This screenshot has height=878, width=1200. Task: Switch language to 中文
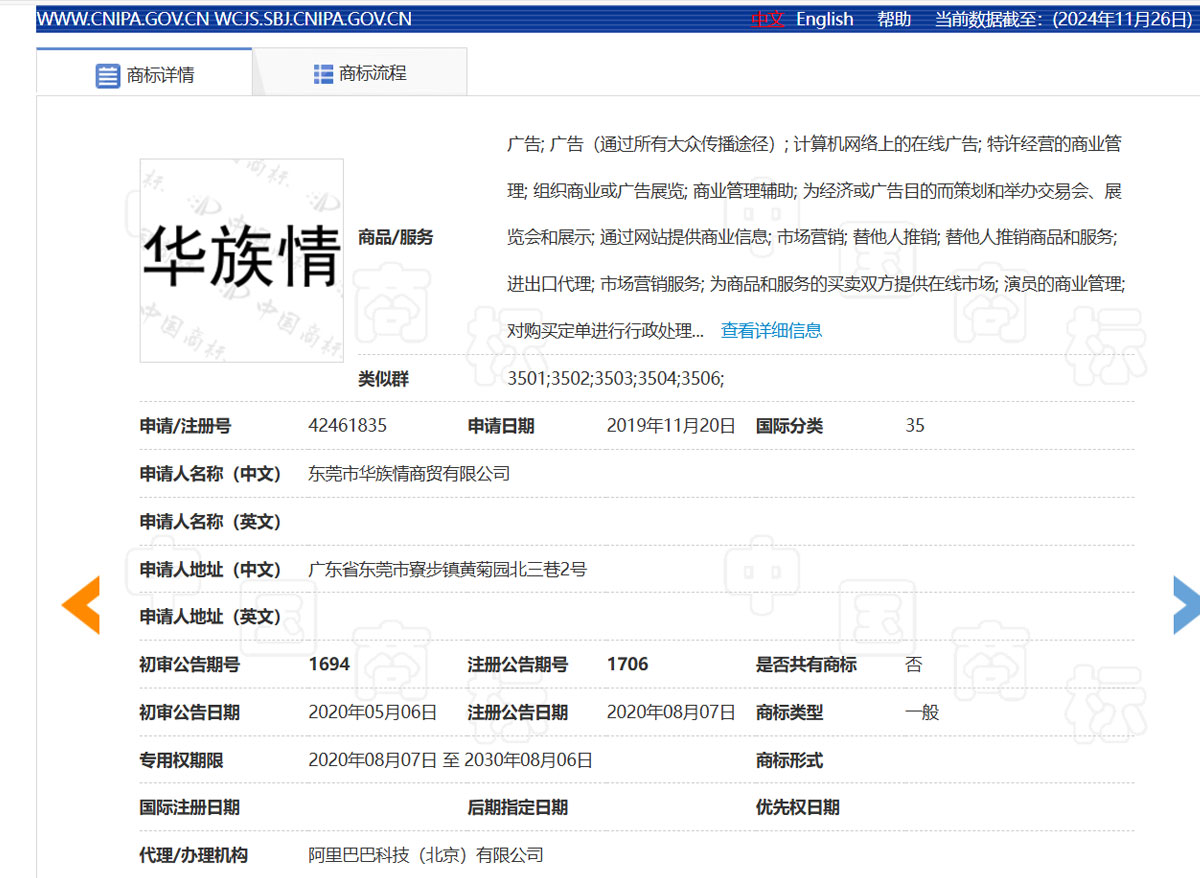coord(767,19)
